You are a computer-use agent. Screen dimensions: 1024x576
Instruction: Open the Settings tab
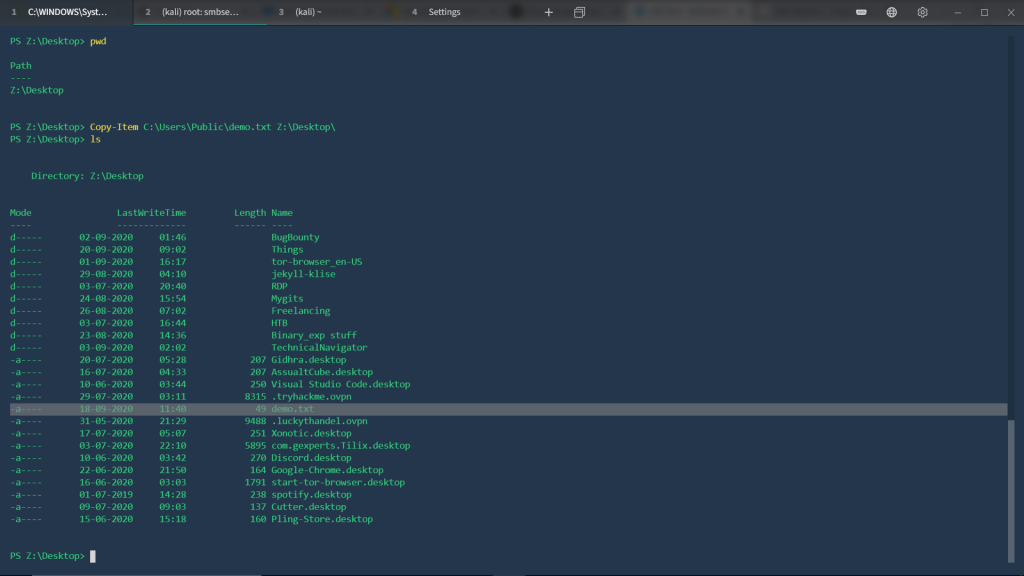coord(466,12)
